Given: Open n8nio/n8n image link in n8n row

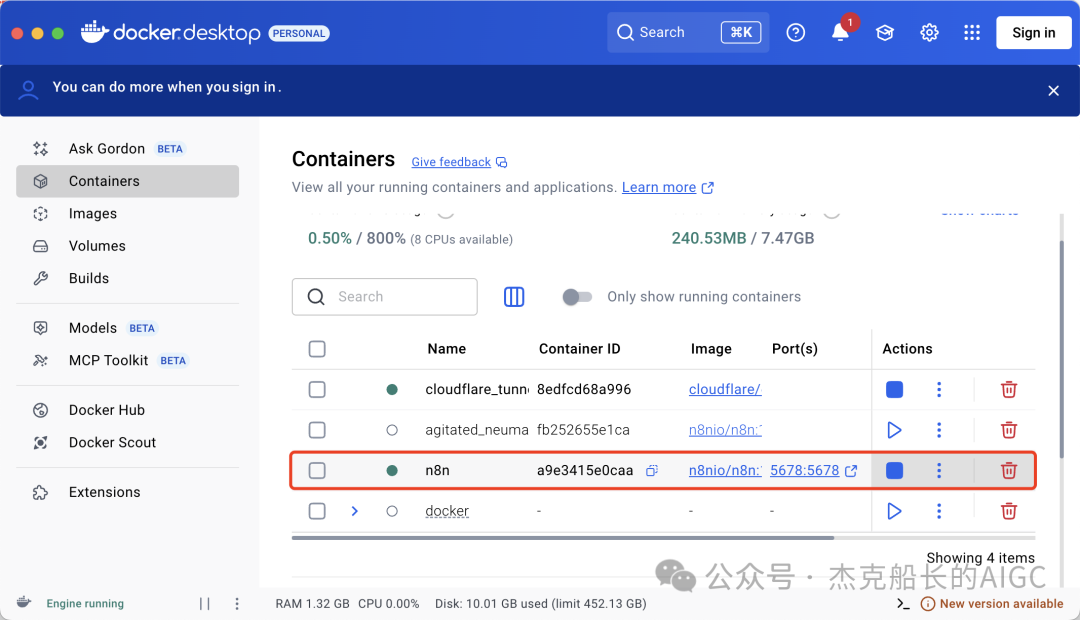Looking at the screenshot, I should point(725,471).
